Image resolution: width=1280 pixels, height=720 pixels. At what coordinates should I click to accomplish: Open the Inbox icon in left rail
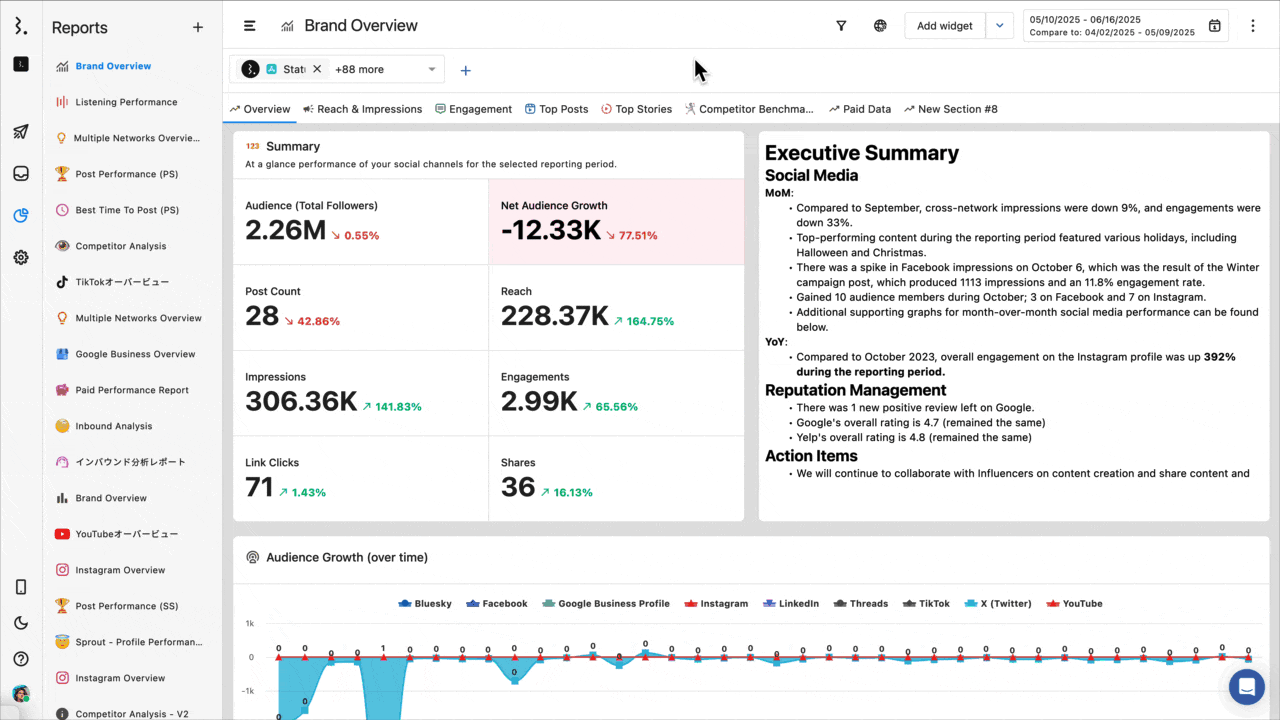(21, 174)
